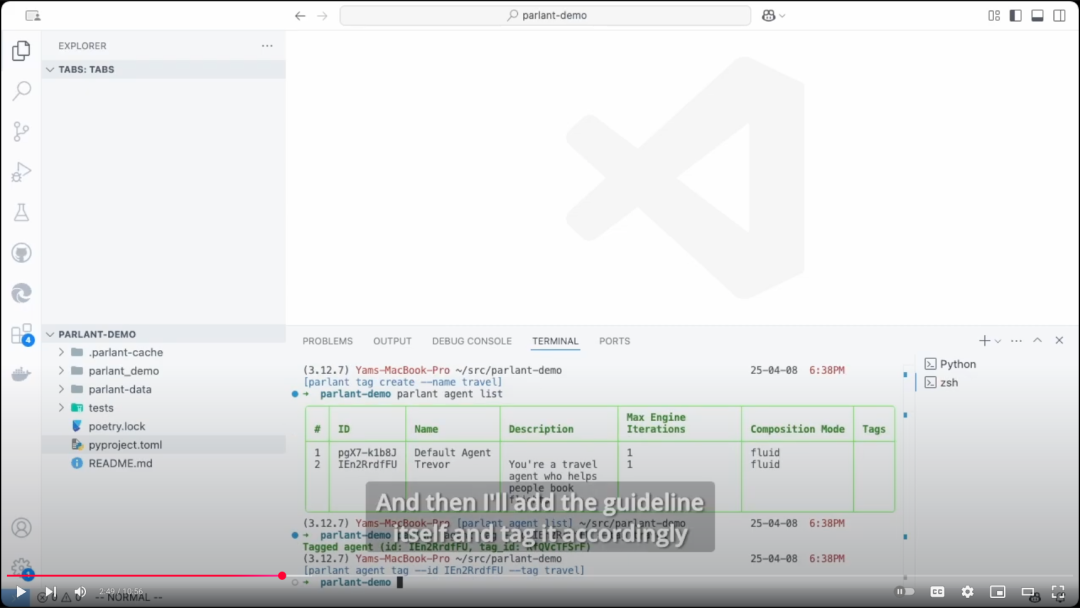Image resolution: width=1080 pixels, height=608 pixels.
Task: Toggle the secondary side bar
Action: coord(1059,15)
